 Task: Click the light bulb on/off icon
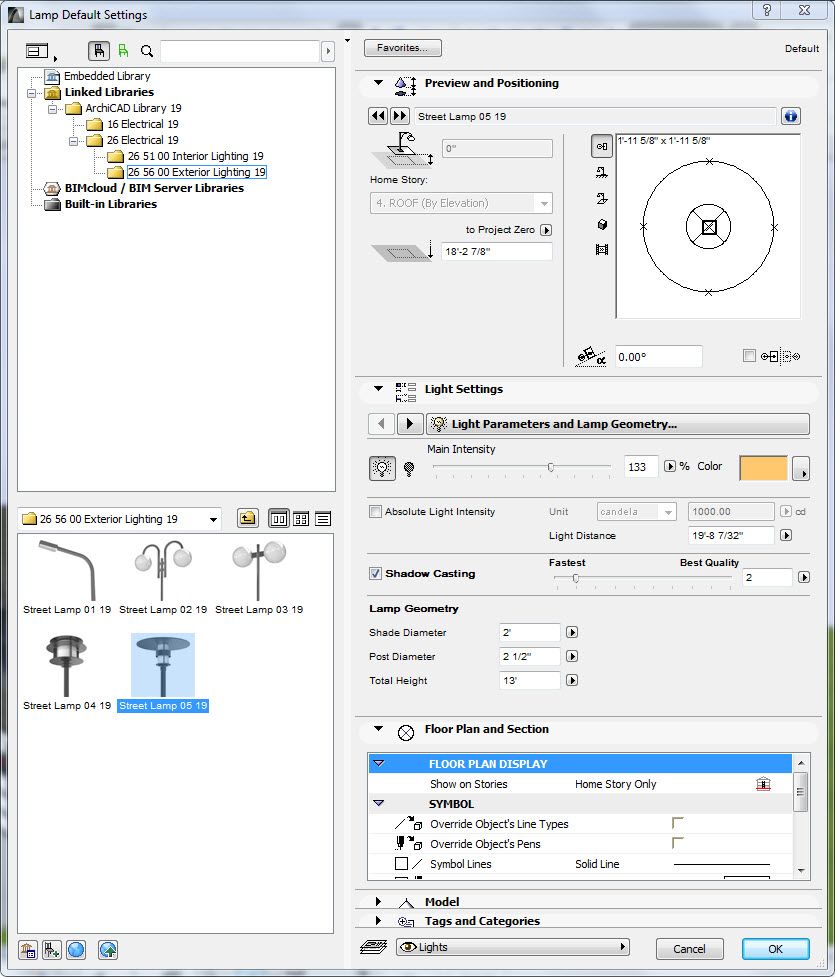383,467
